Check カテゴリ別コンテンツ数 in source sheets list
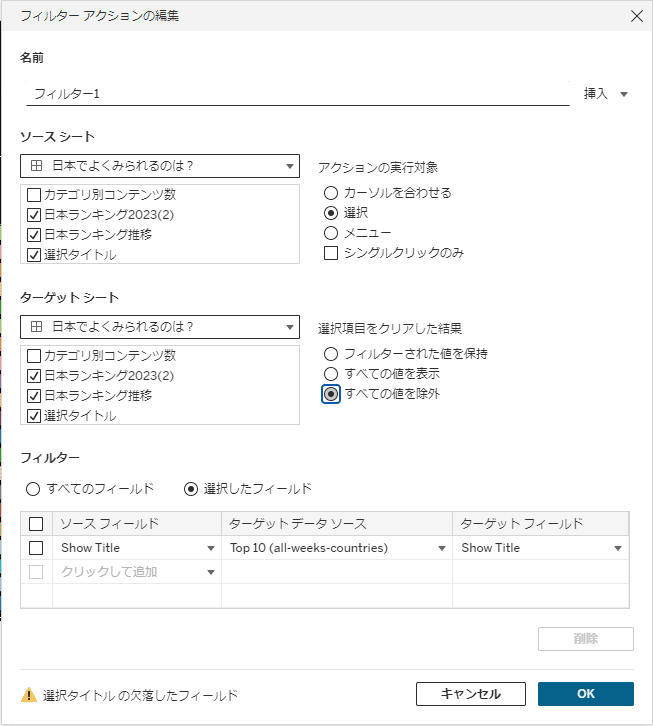 coord(34,195)
